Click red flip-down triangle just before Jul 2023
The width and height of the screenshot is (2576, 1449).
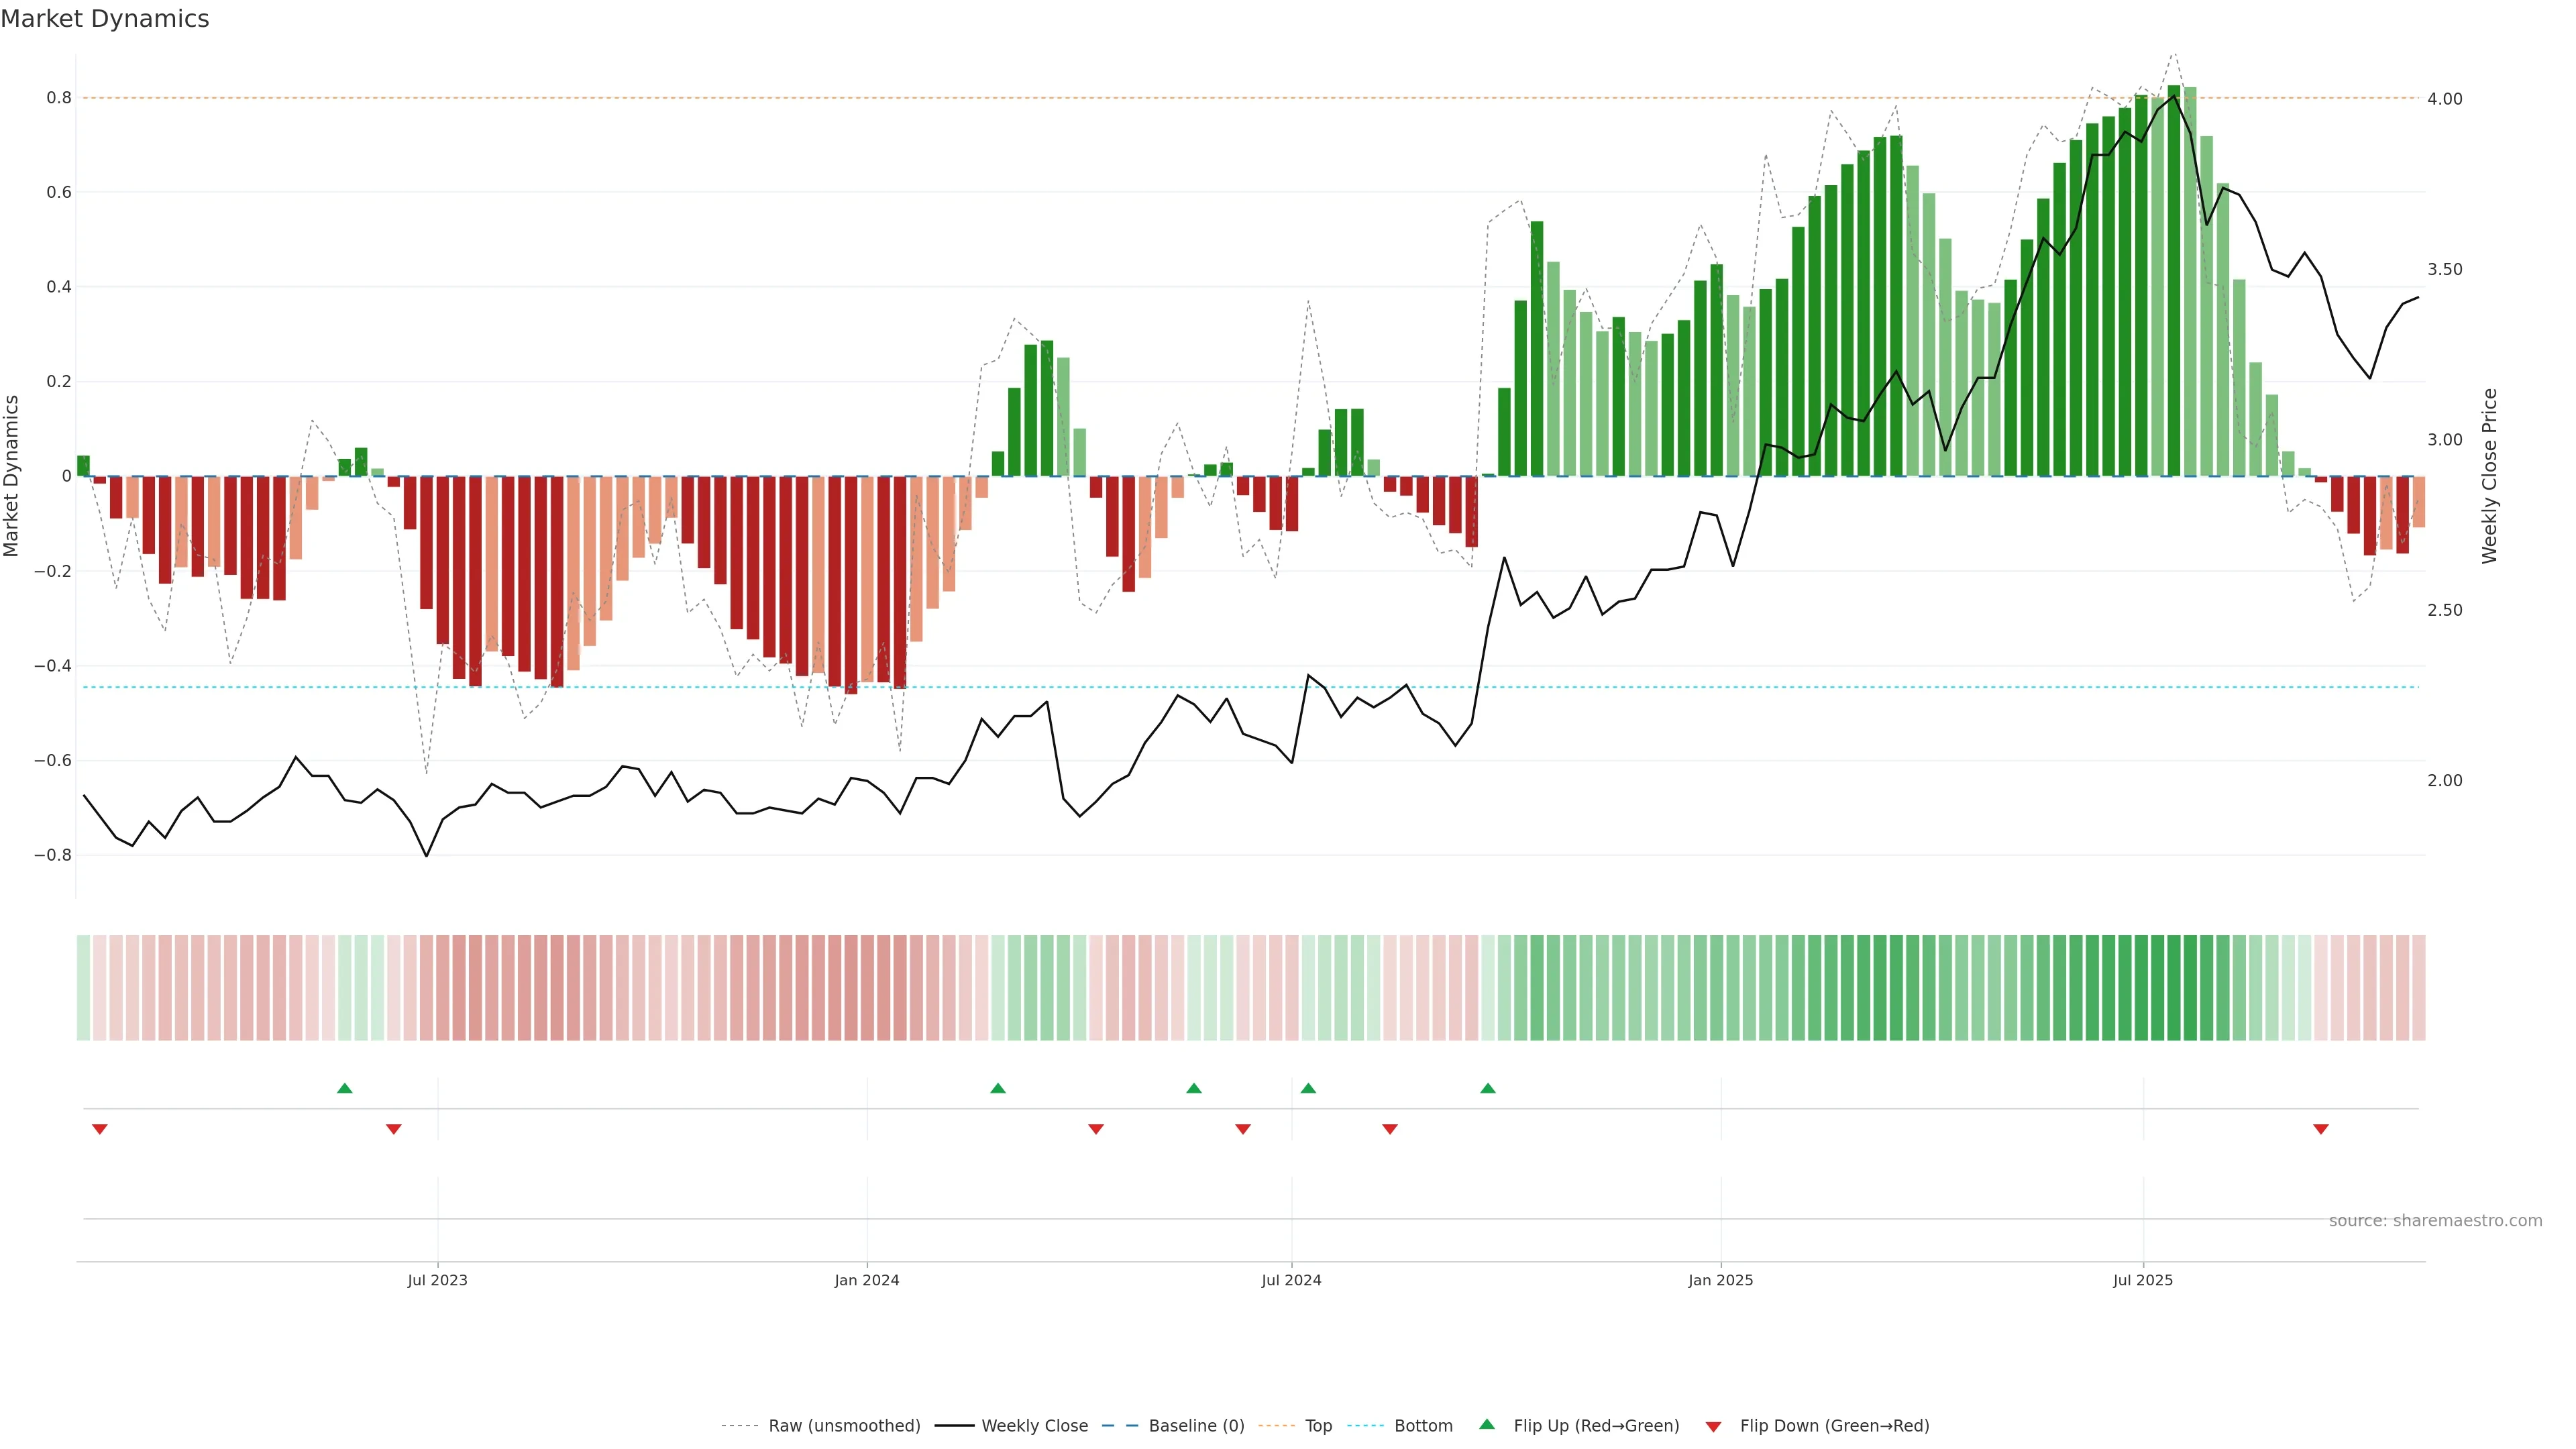[394, 1129]
